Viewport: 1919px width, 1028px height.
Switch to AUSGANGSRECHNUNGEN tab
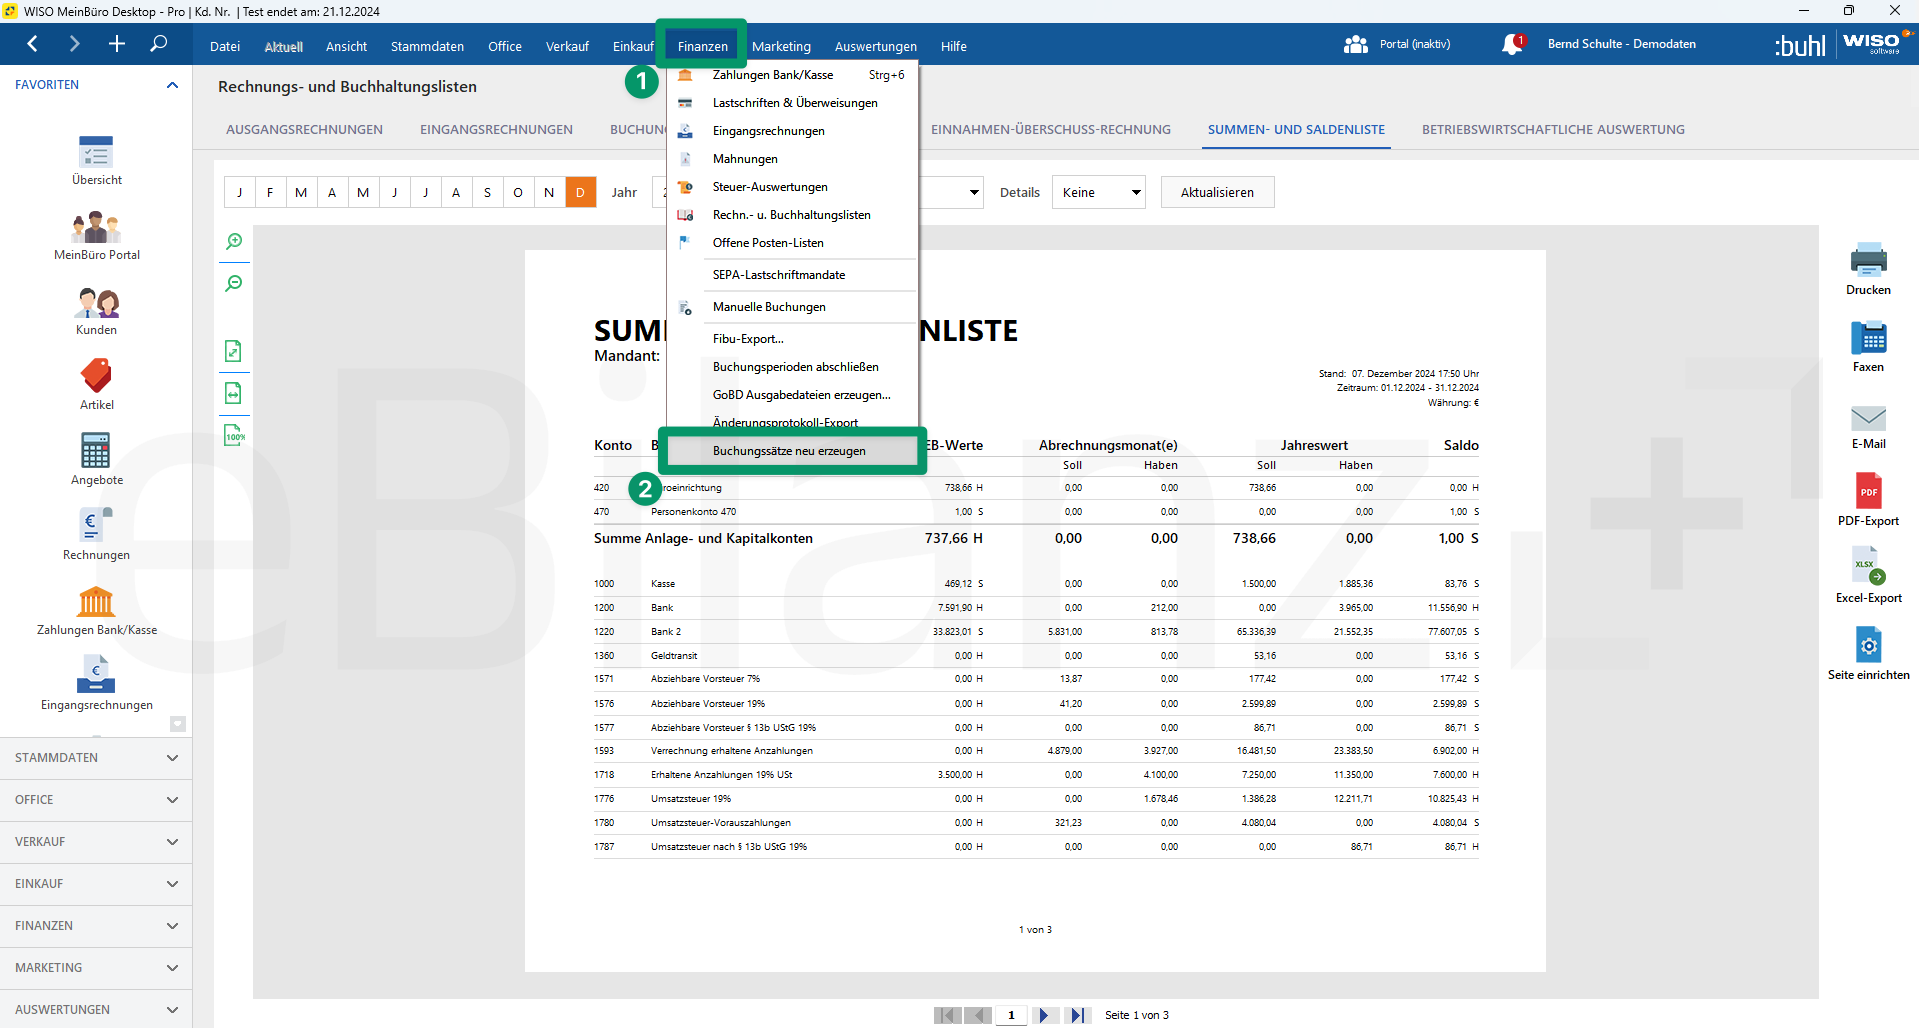pos(304,130)
